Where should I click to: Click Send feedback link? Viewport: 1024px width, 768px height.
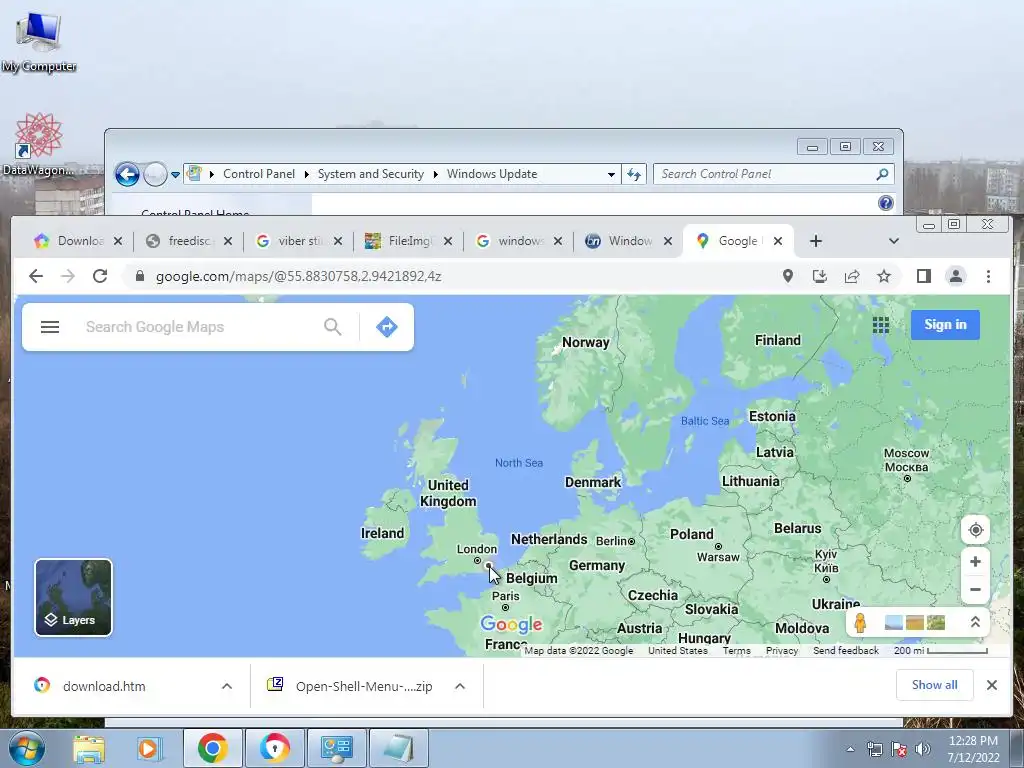point(846,650)
